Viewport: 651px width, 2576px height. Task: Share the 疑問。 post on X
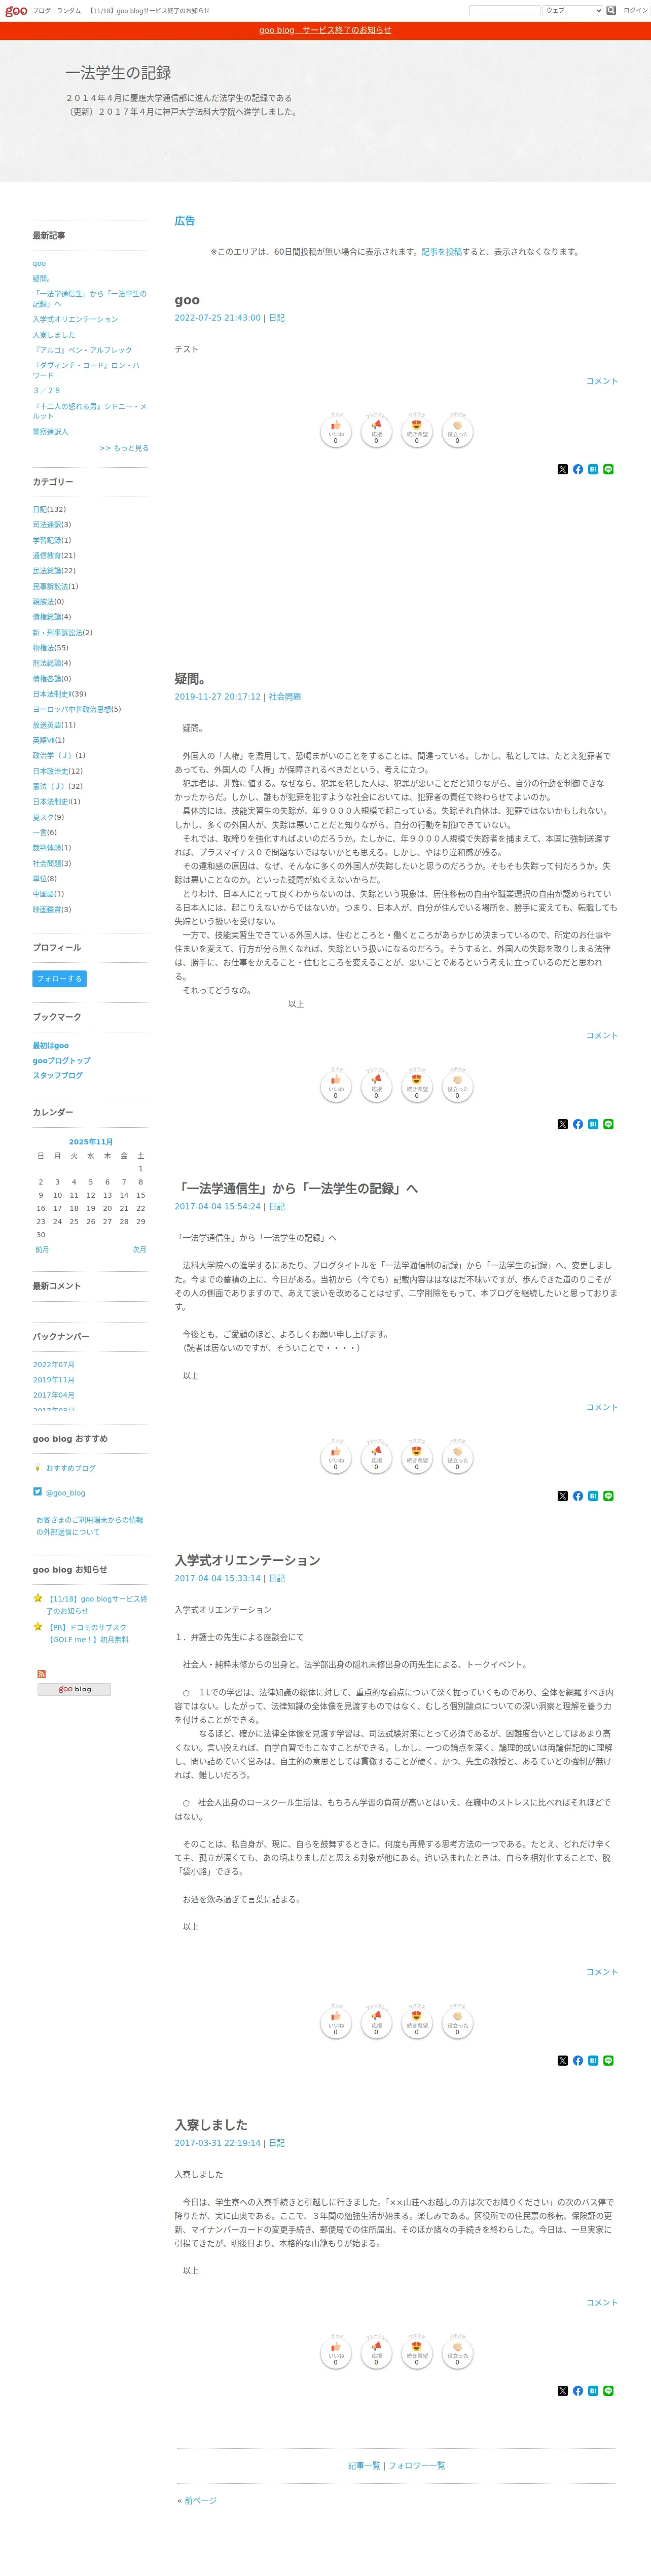click(562, 1124)
